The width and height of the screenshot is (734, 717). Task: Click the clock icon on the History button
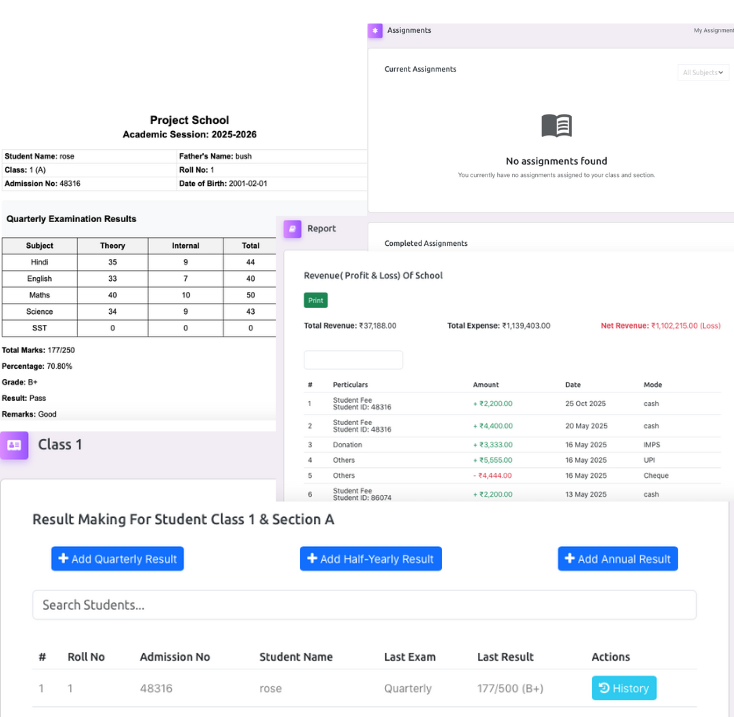603,688
